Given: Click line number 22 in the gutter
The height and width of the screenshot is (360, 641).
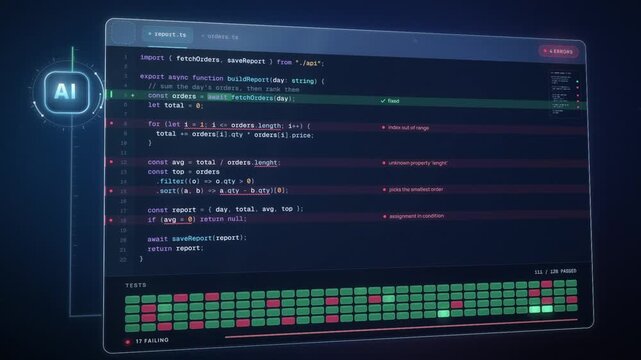Looking at the screenshot, I should [123, 259].
